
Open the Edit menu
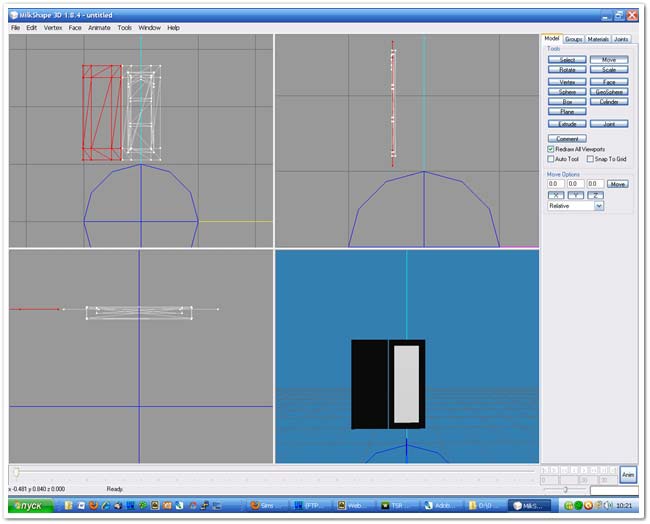point(32,28)
